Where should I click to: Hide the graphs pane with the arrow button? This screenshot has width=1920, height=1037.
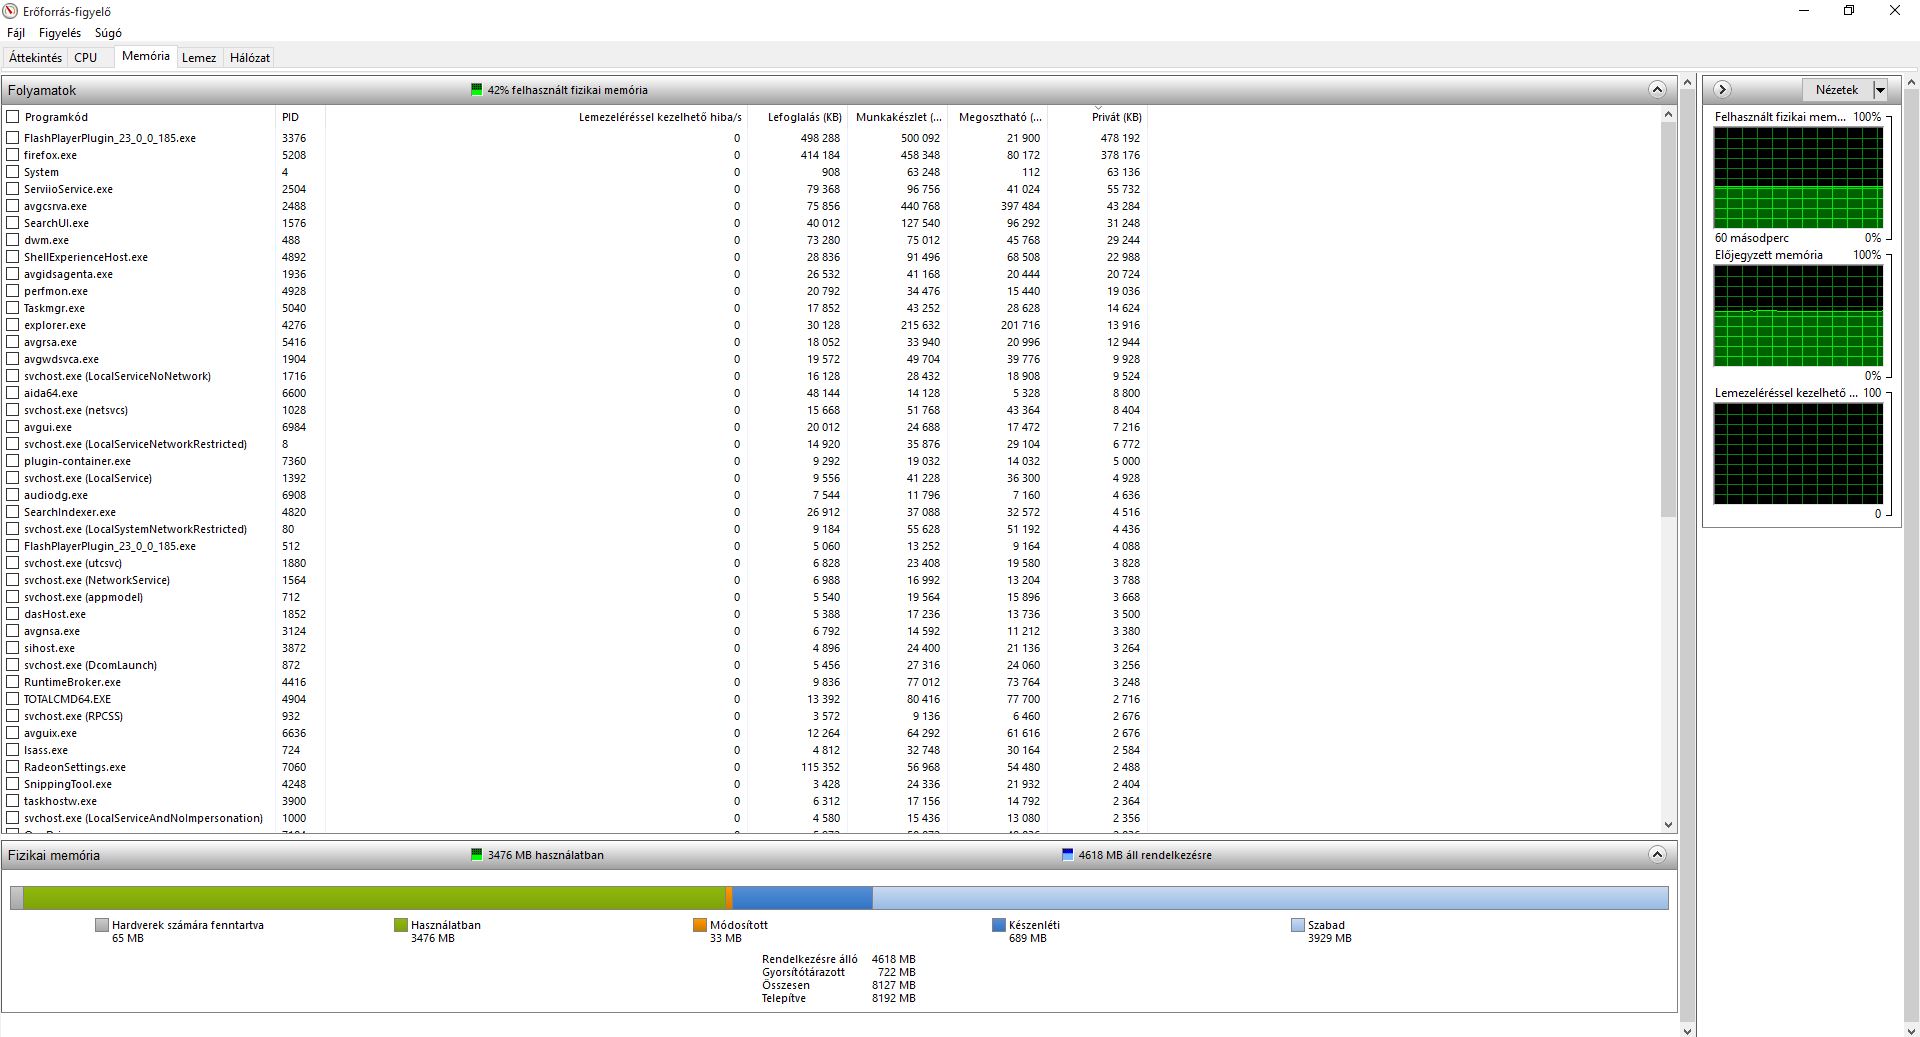[1722, 89]
